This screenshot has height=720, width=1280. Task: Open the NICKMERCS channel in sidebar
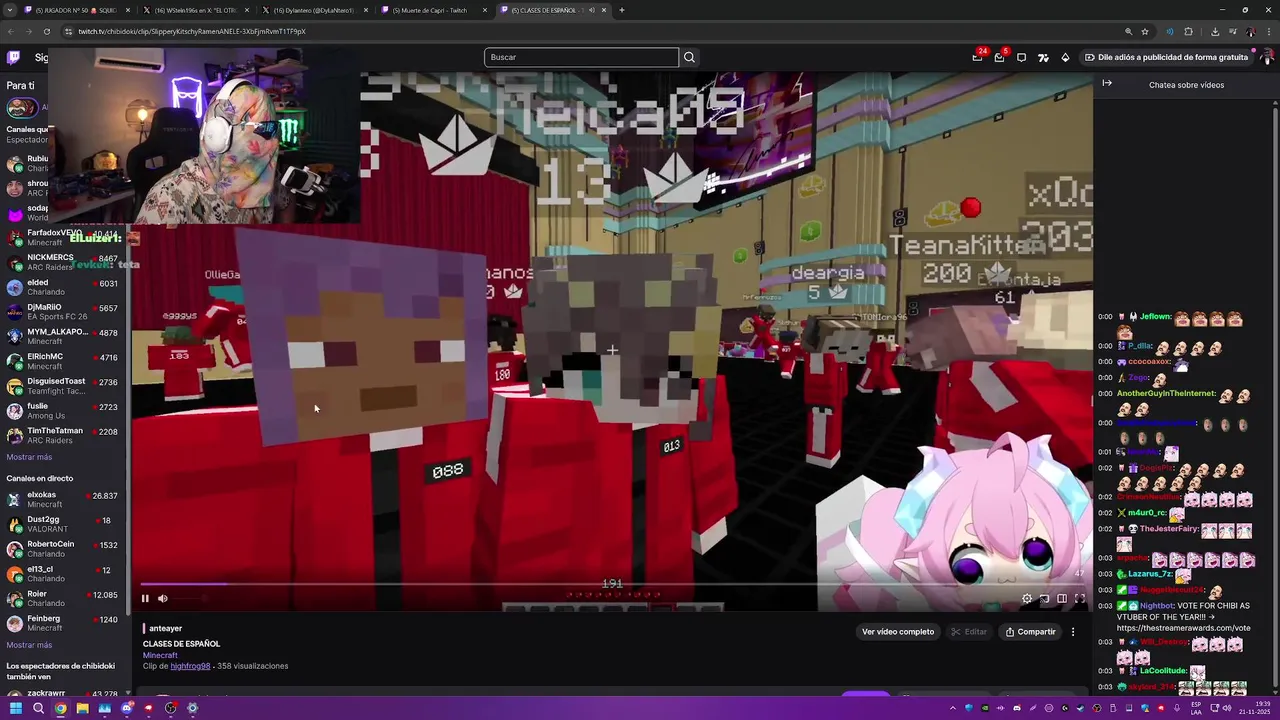click(63, 262)
